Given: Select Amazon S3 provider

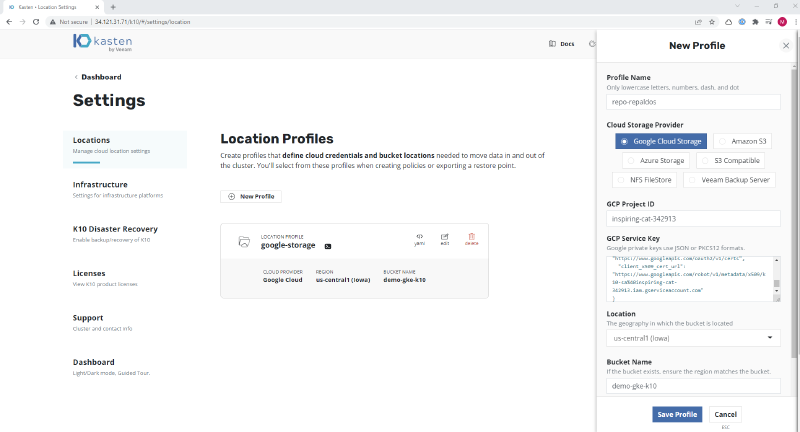Looking at the screenshot, I should pyautogui.click(x=742, y=141).
